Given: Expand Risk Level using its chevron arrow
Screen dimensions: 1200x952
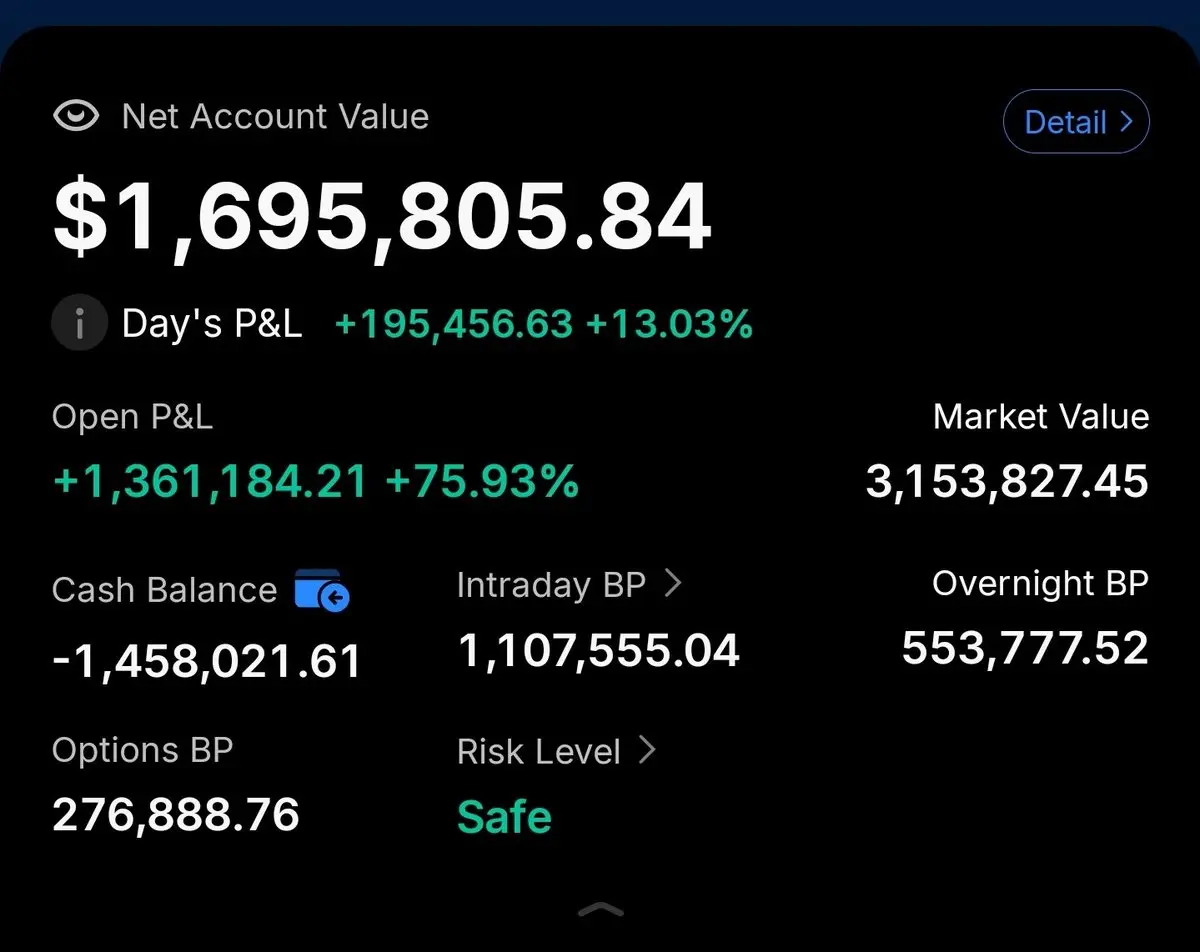Looking at the screenshot, I should pos(647,750).
